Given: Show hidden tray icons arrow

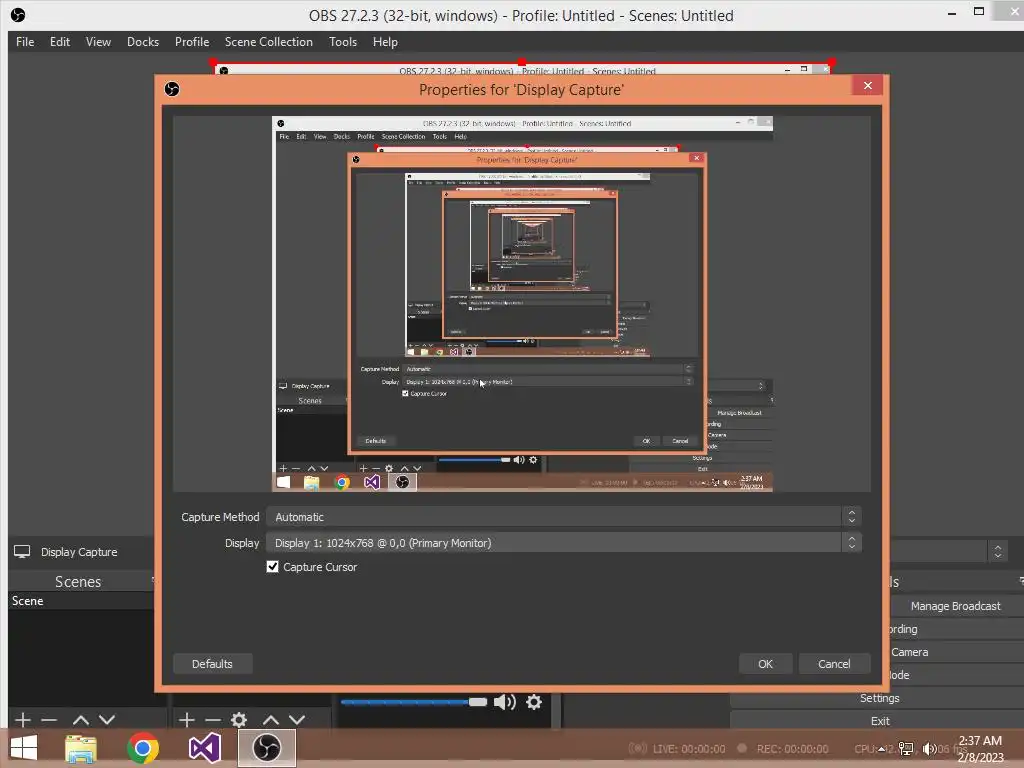Looking at the screenshot, I should coord(882,749).
